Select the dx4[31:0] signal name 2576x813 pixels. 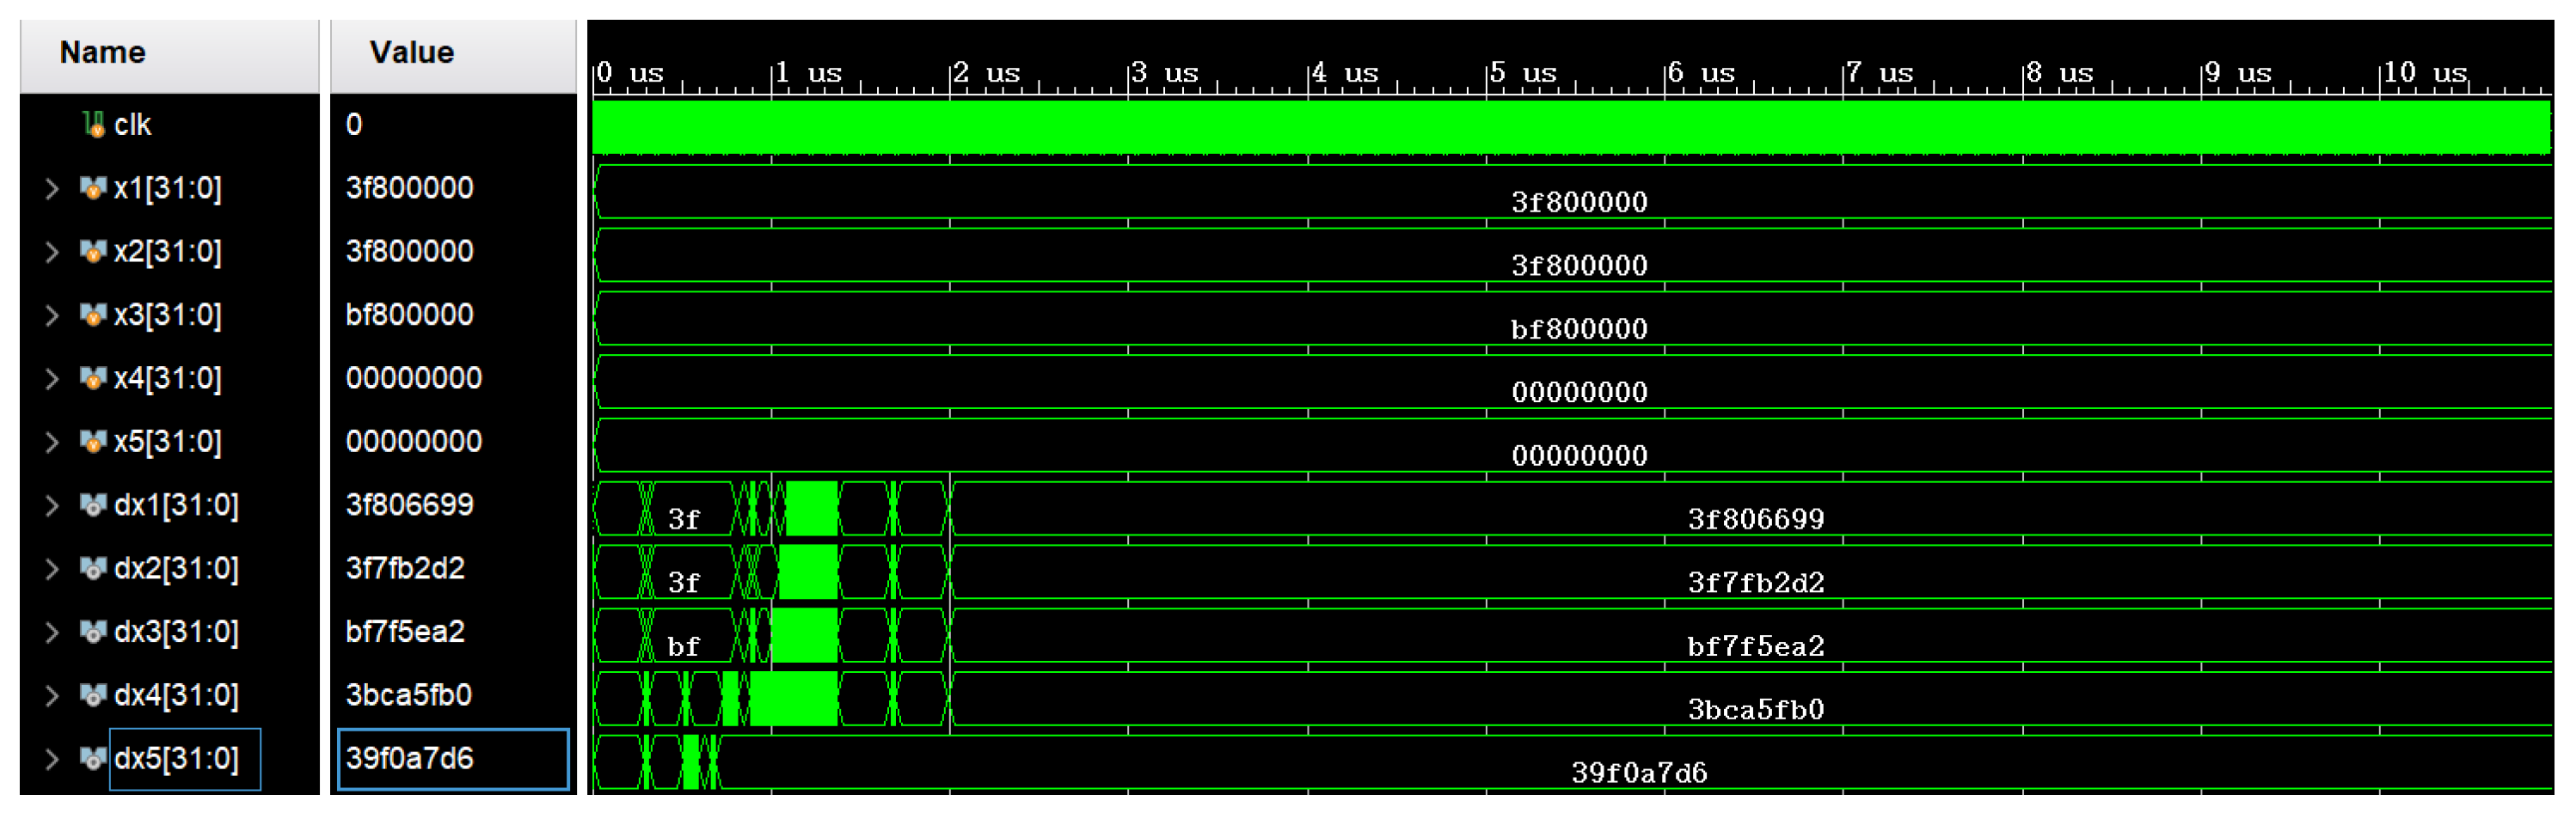point(176,695)
